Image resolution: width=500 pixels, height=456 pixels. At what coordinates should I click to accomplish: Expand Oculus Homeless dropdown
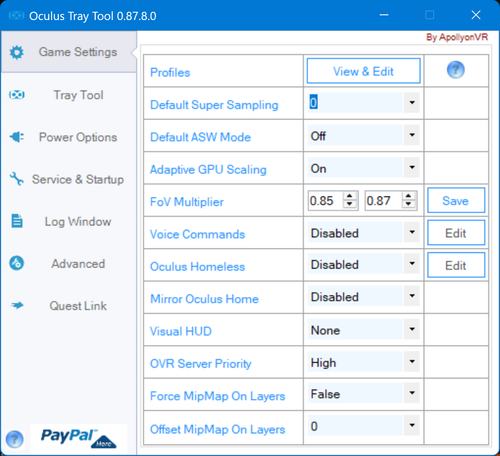pyautogui.click(x=412, y=263)
